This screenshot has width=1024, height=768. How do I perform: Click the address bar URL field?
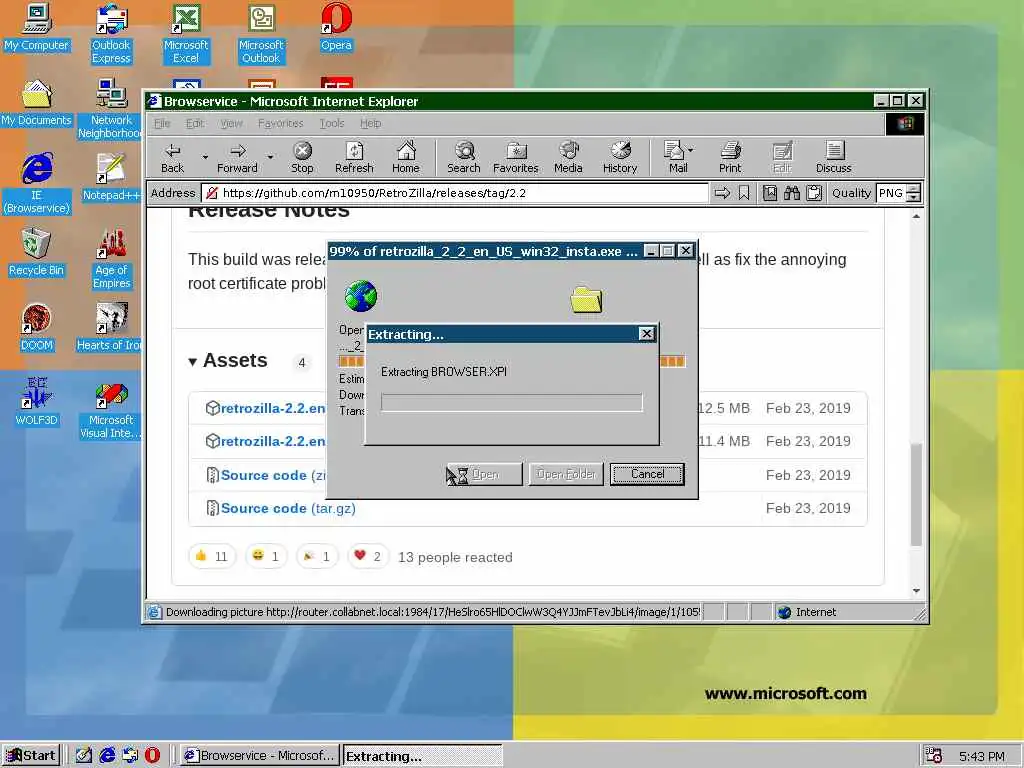point(455,193)
